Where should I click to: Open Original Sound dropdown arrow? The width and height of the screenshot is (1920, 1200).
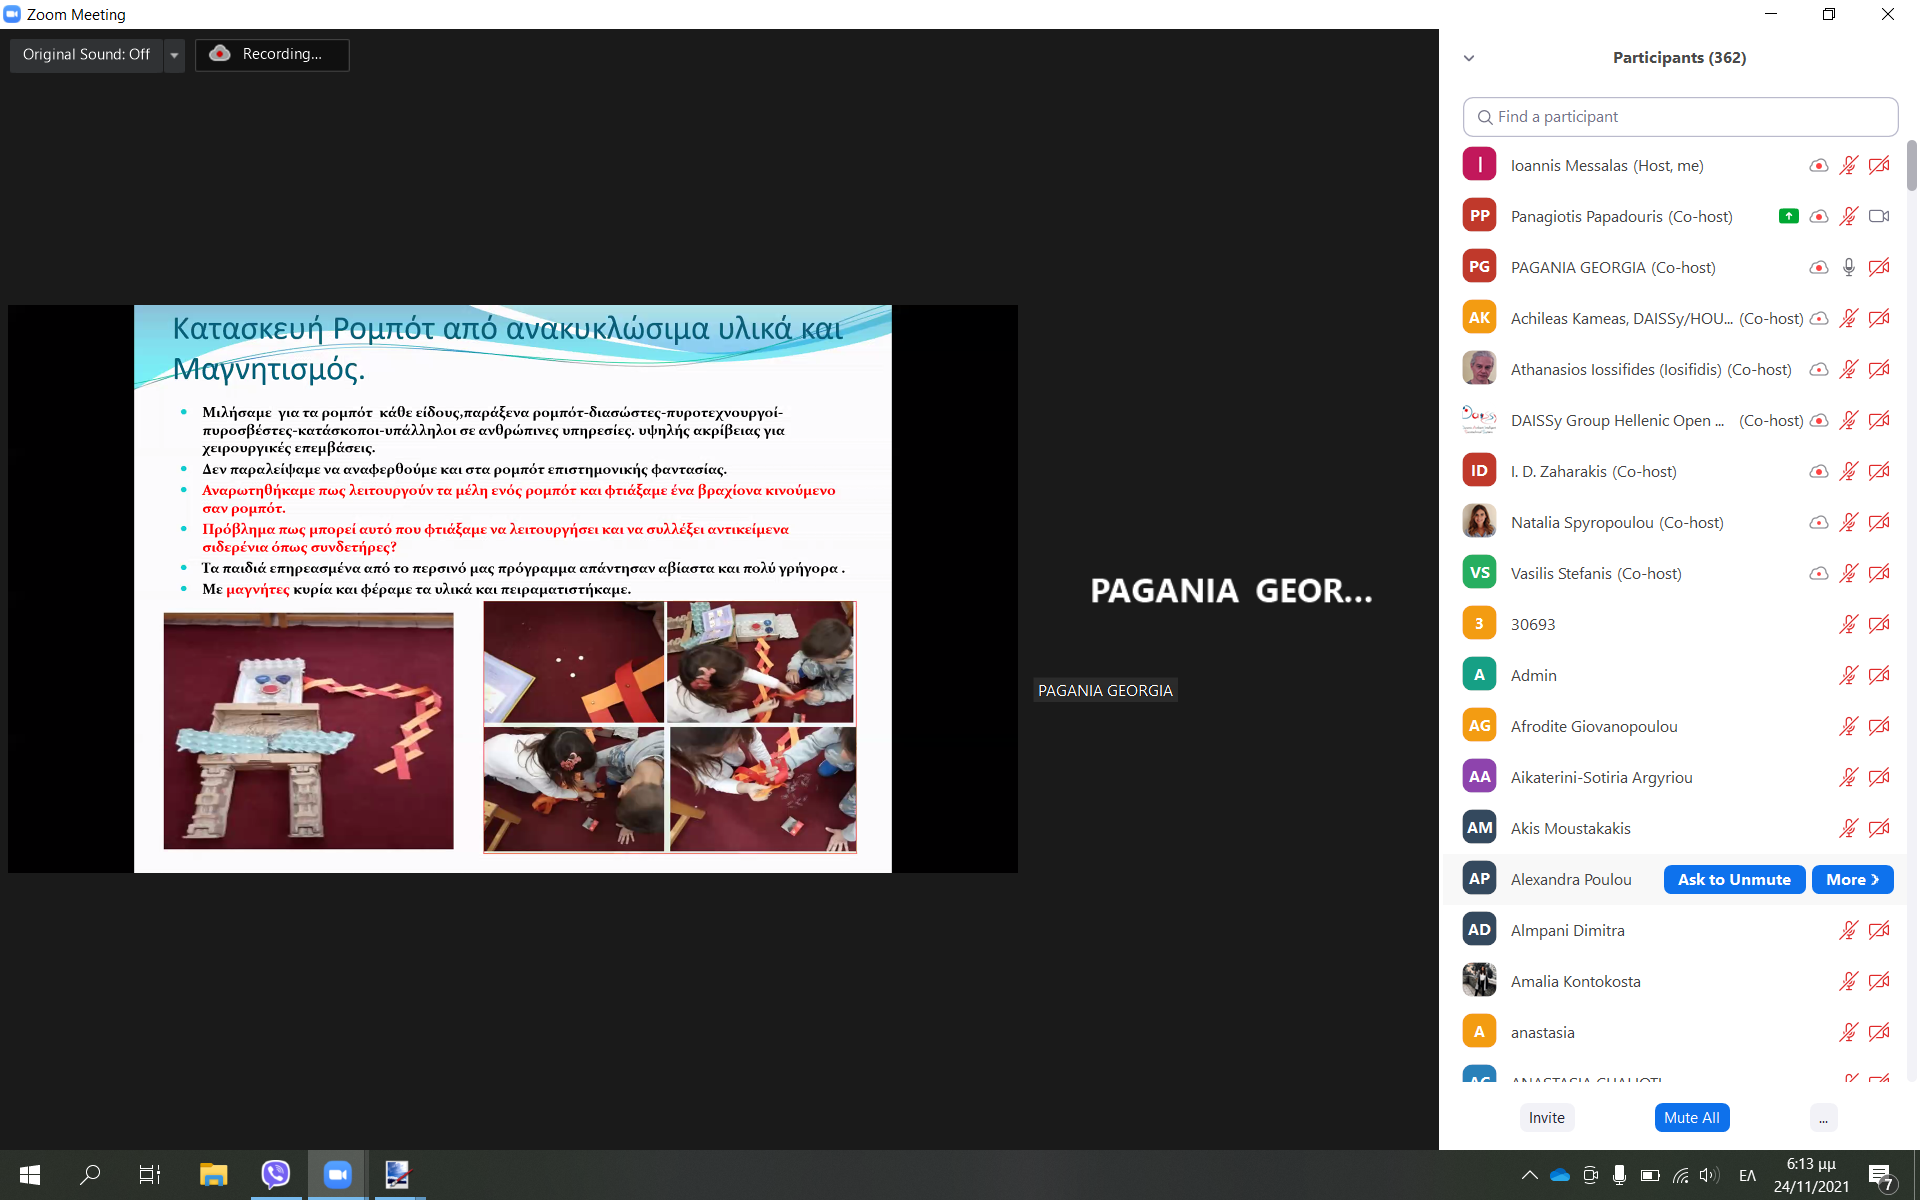pos(174,55)
